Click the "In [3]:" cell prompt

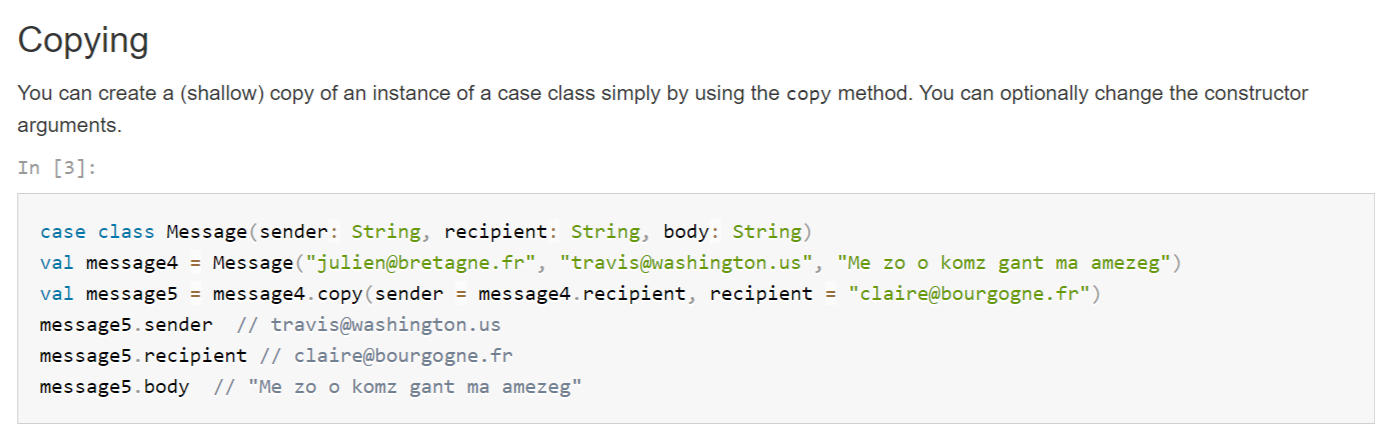point(57,167)
